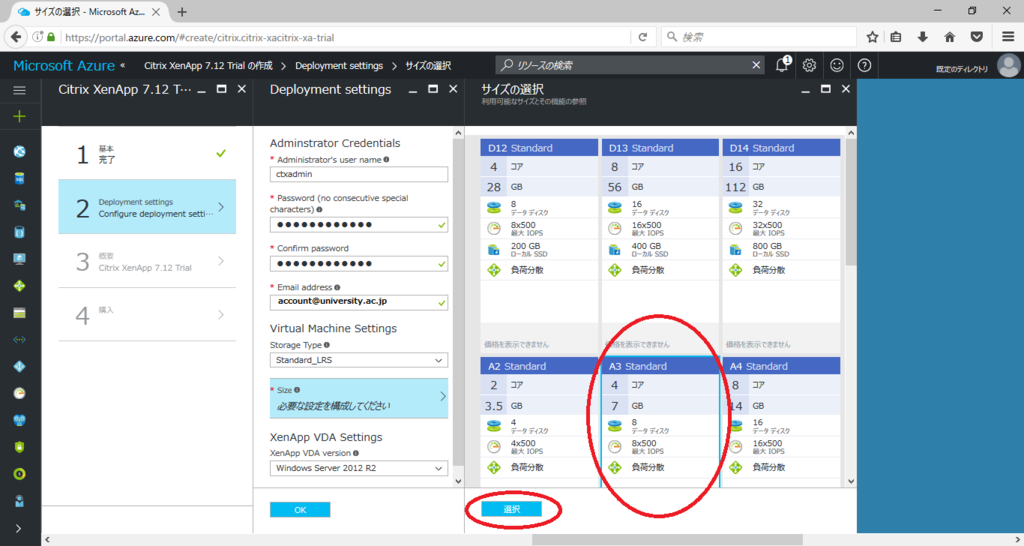
Task: Open XenApp VDA version dropdown
Action: click(x=359, y=468)
